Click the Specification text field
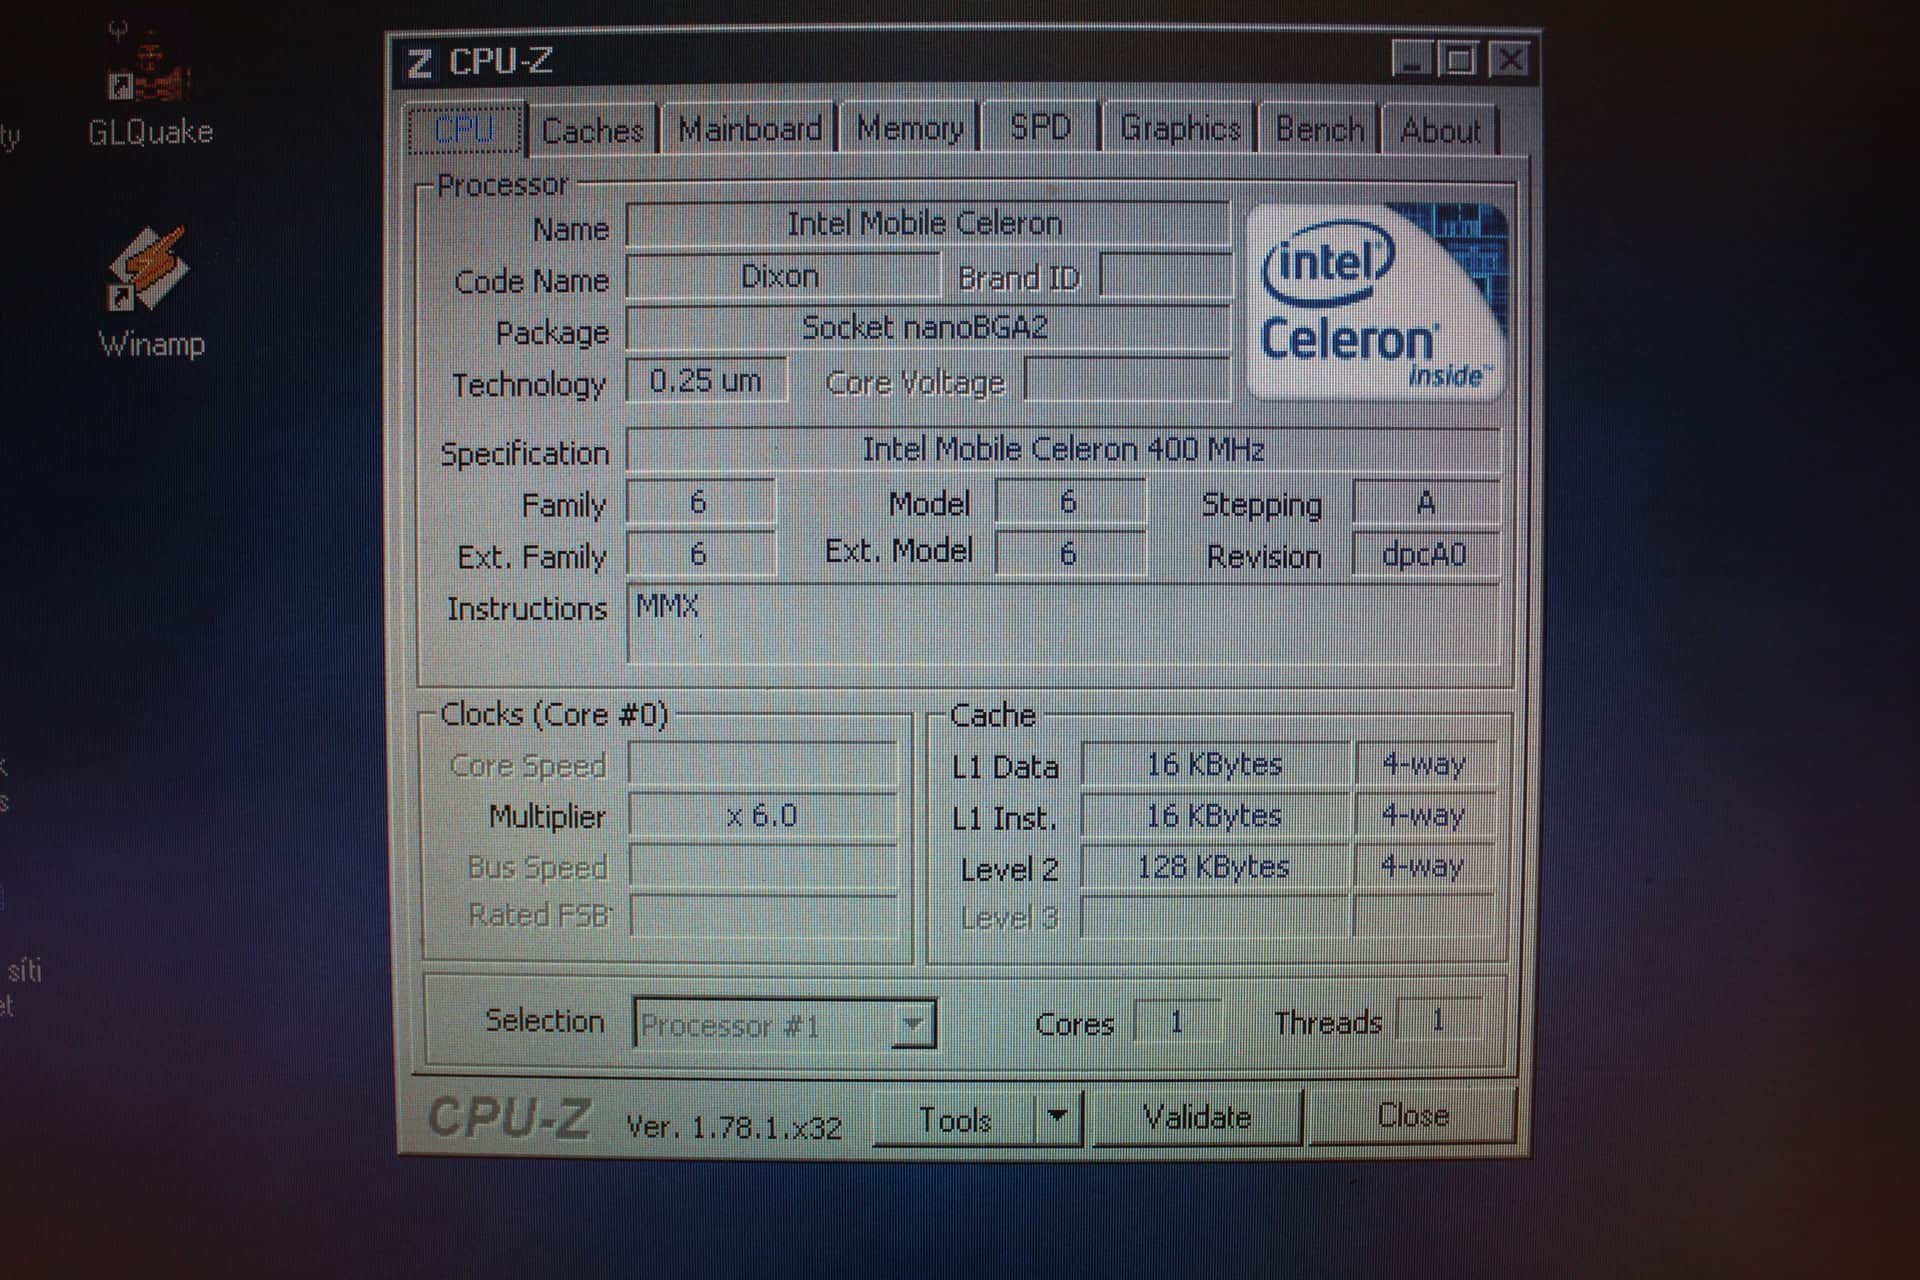Image resolution: width=1920 pixels, height=1280 pixels. coord(1063,450)
